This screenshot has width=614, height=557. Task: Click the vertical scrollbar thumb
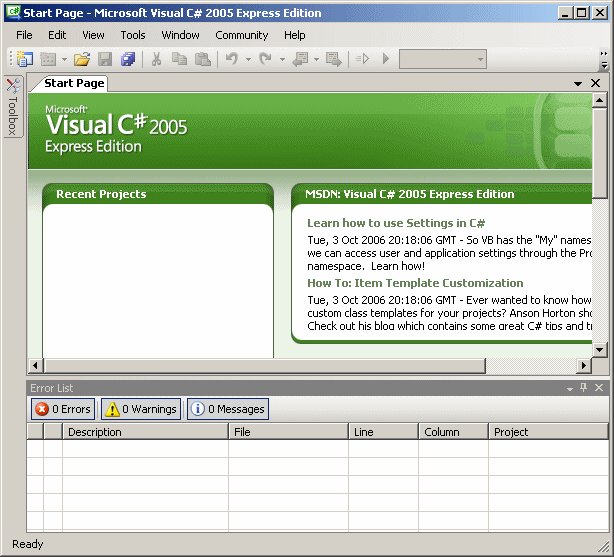[600, 154]
